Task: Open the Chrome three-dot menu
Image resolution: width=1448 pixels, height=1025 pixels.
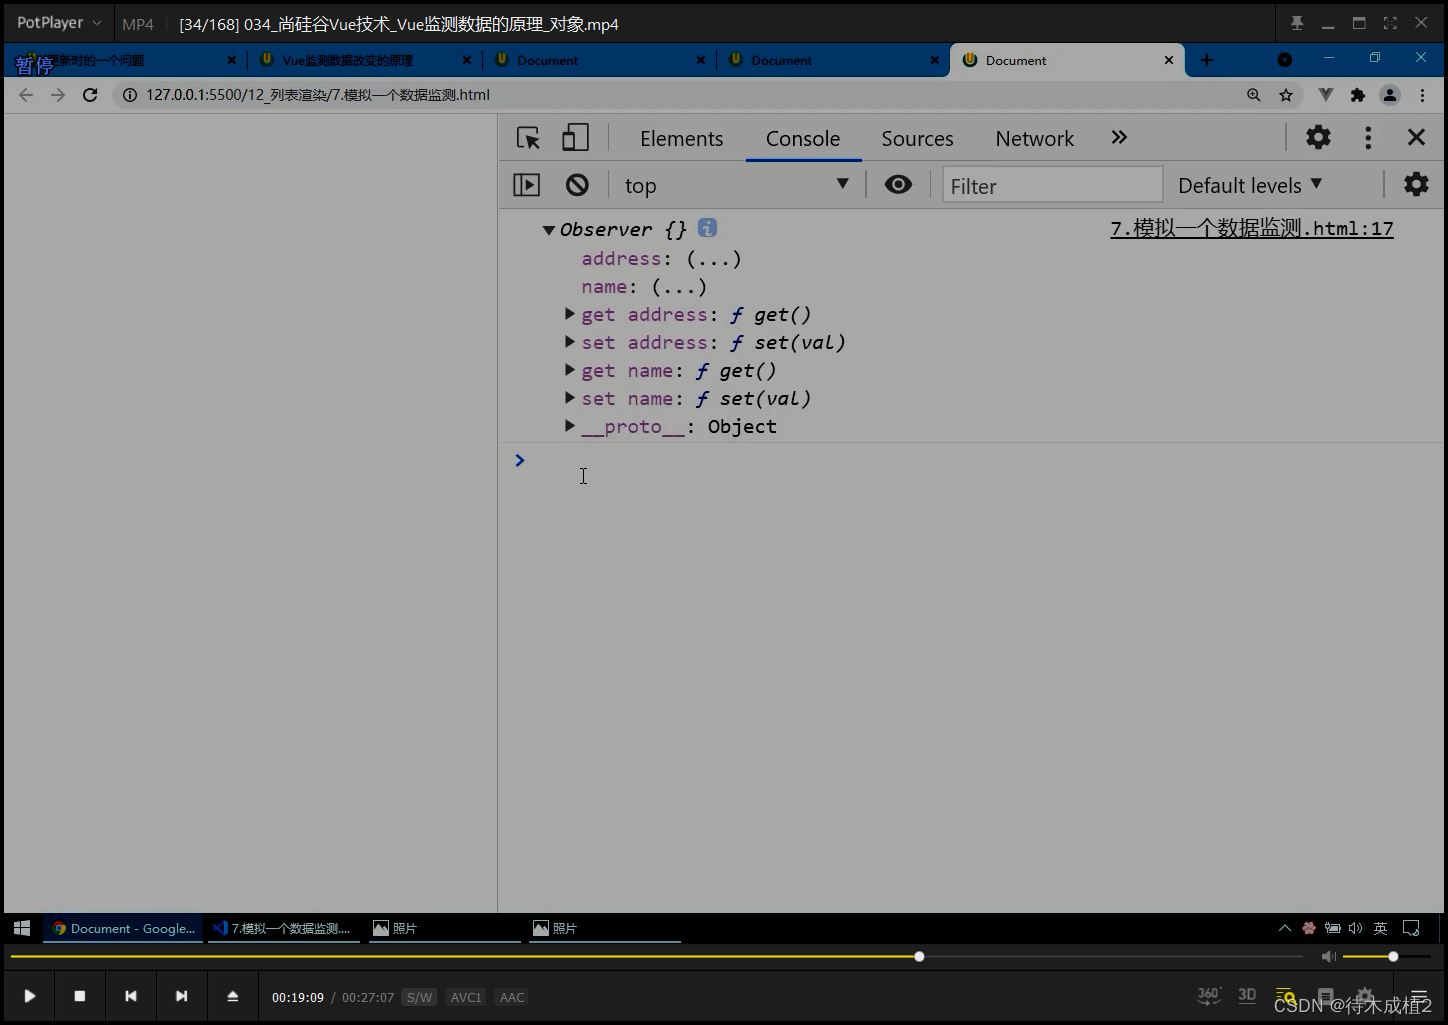Action: pyautogui.click(x=1422, y=95)
